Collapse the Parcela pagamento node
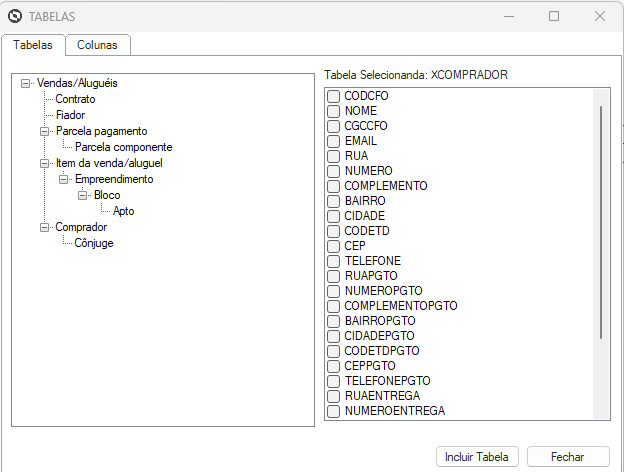 pos(45,131)
